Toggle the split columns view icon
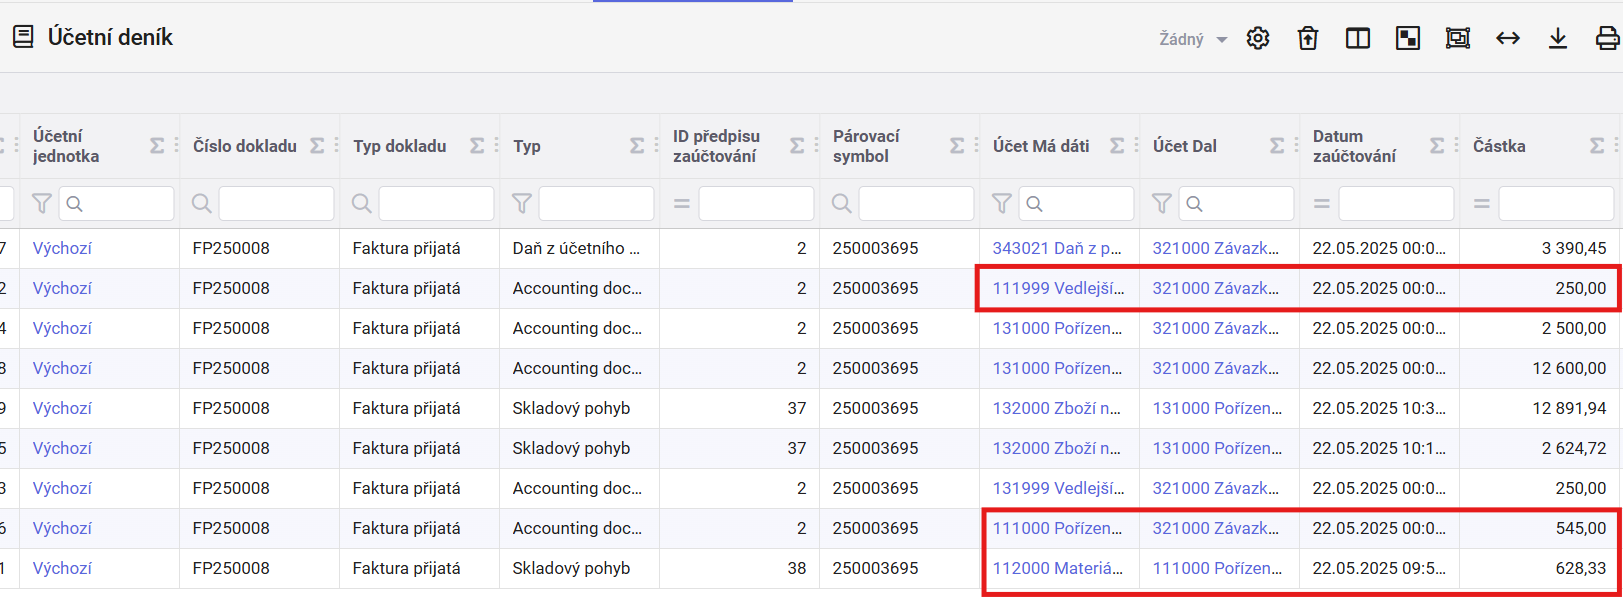This screenshot has height=598, width=1623. (x=1358, y=38)
